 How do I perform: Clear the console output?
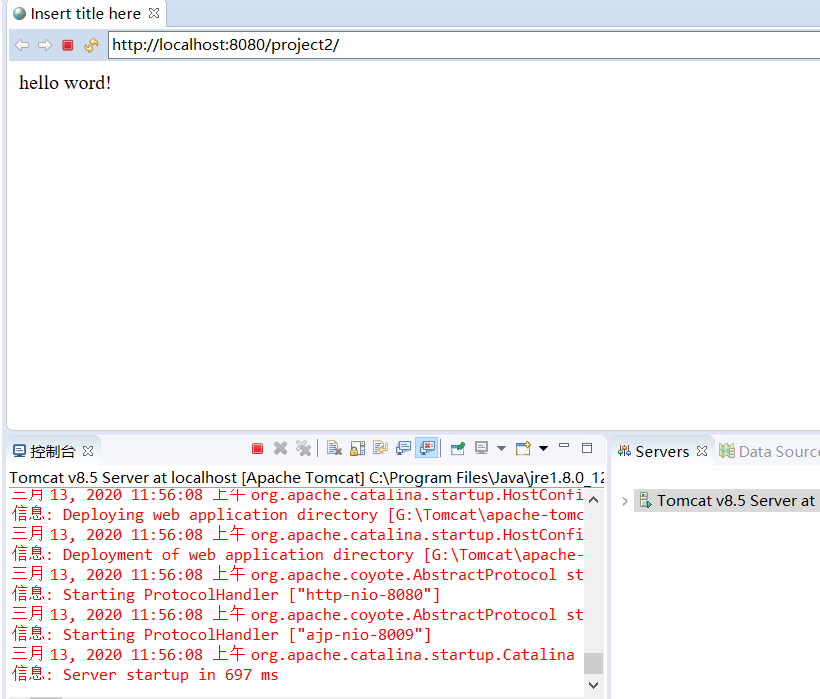pyautogui.click(x=334, y=449)
